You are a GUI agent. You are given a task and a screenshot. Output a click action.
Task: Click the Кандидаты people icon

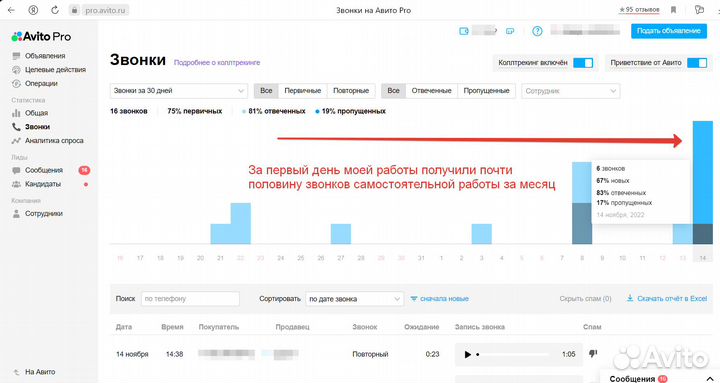[x=17, y=184]
